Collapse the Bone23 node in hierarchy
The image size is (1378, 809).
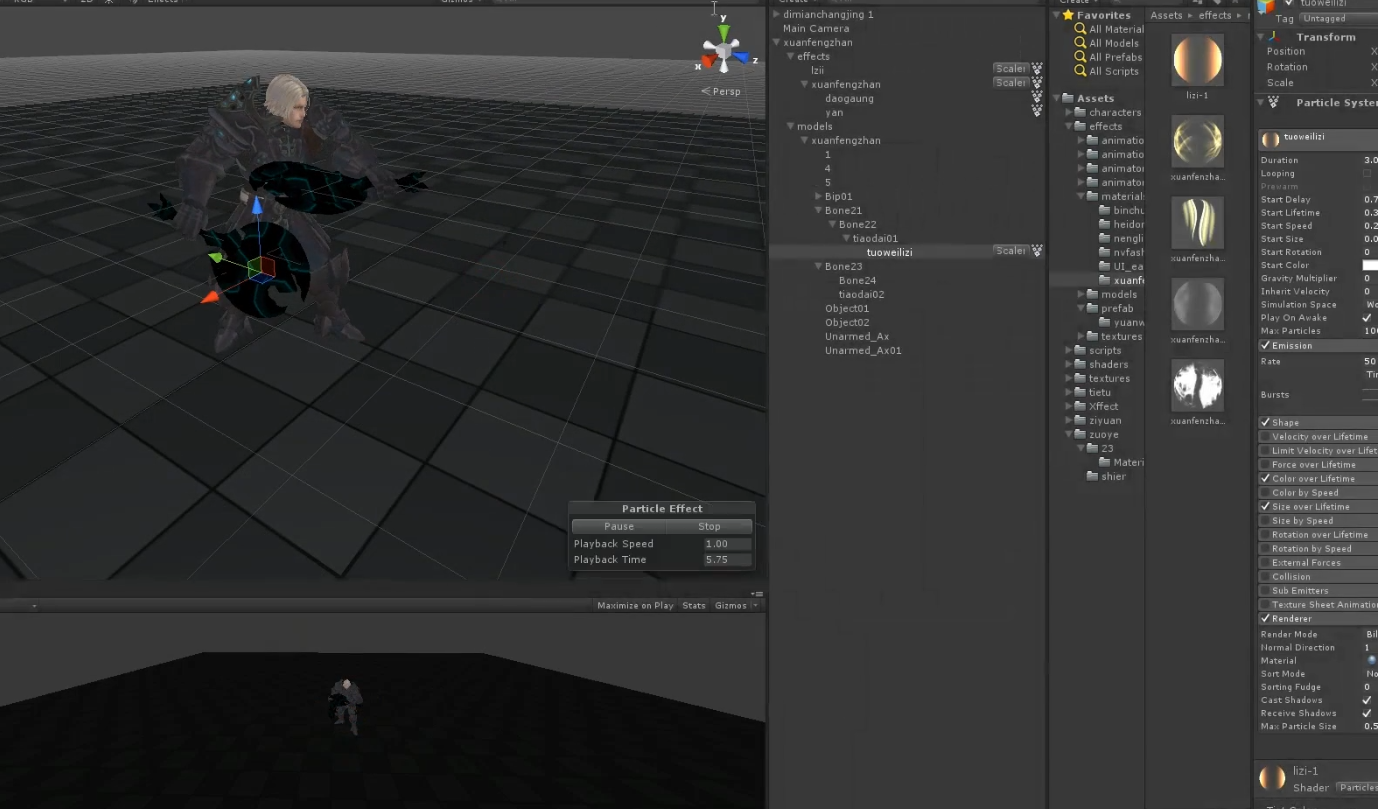coord(818,266)
